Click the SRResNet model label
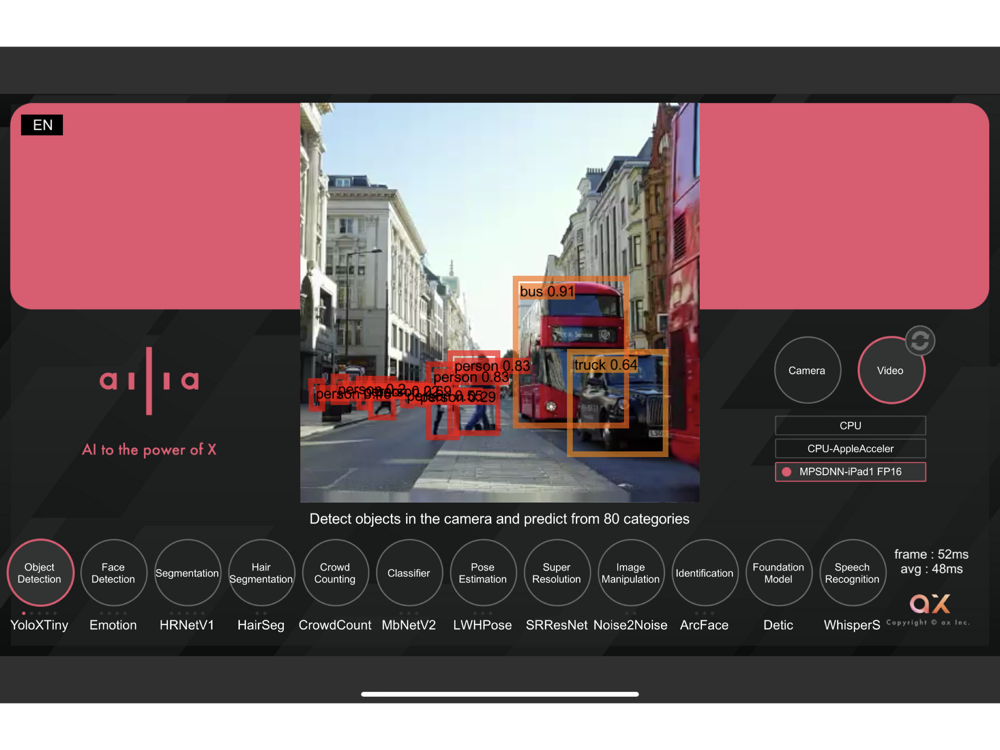Viewport: 1000px width, 750px height. click(556, 625)
